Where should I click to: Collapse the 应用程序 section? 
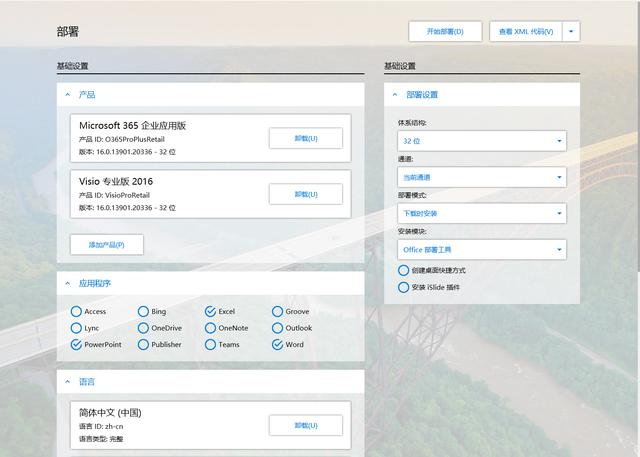point(68,283)
